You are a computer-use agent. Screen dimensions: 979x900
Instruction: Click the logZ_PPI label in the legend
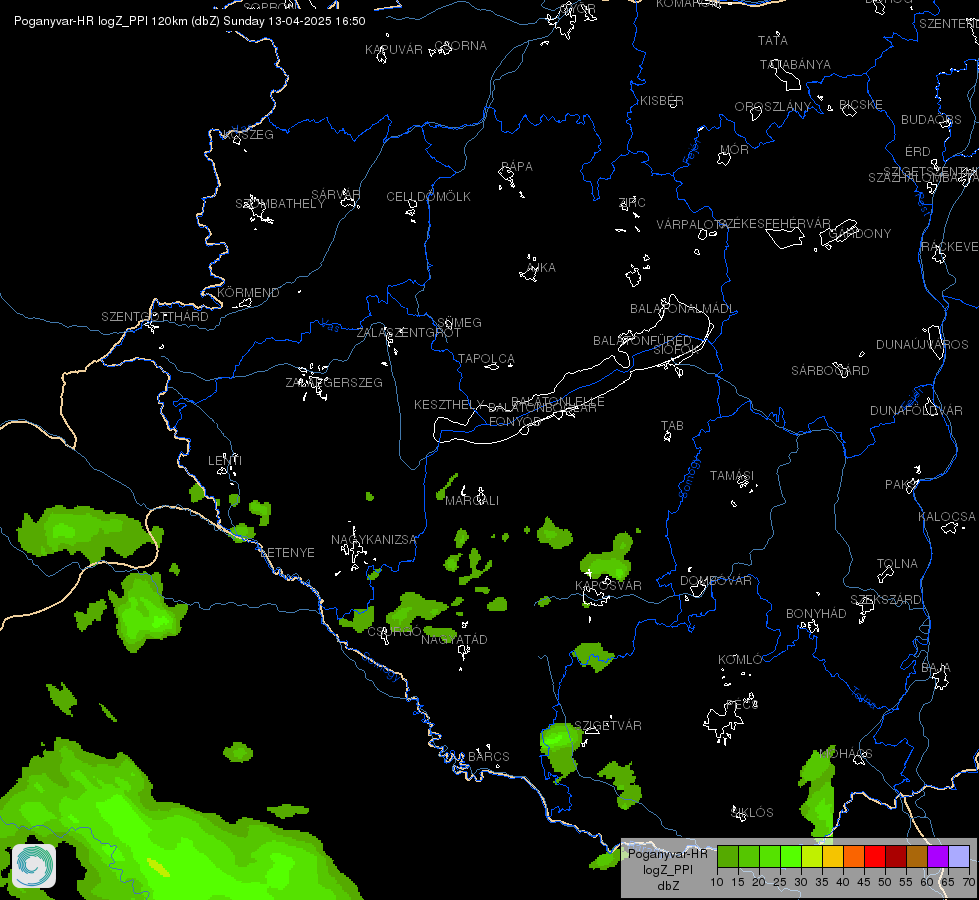point(667,869)
